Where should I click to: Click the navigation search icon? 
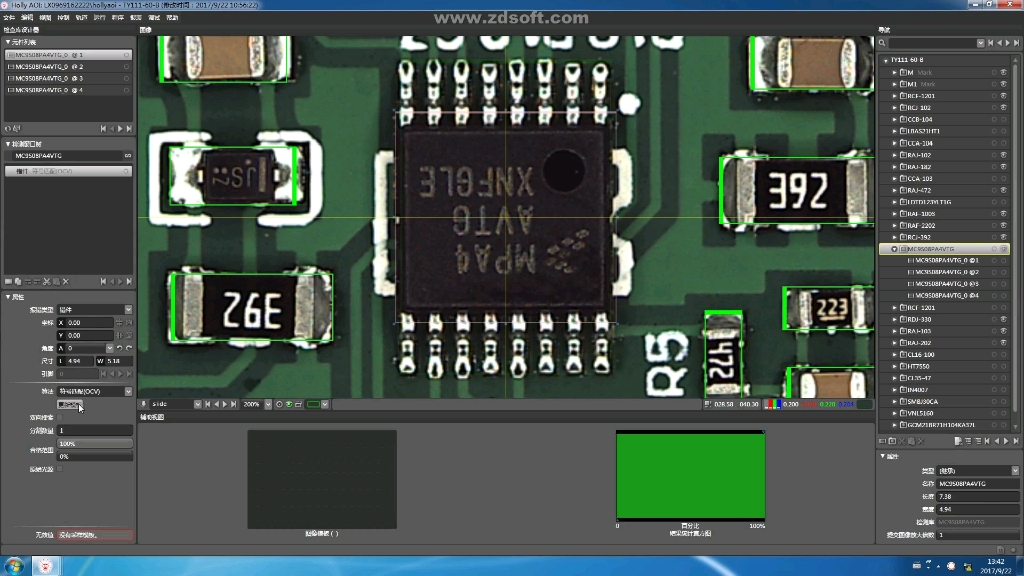[882, 43]
